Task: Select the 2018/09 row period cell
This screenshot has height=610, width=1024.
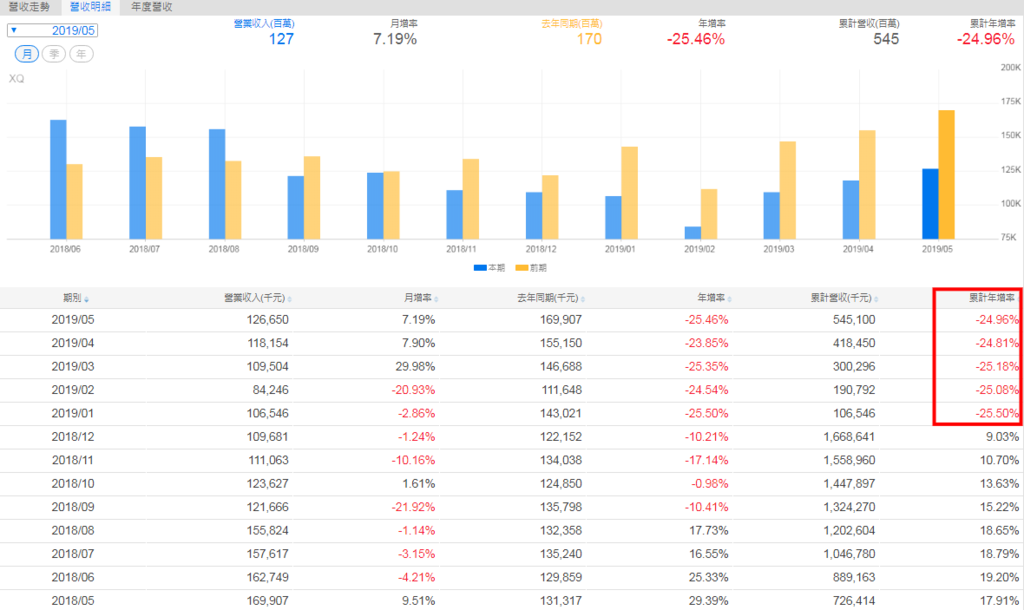Action: (x=72, y=507)
